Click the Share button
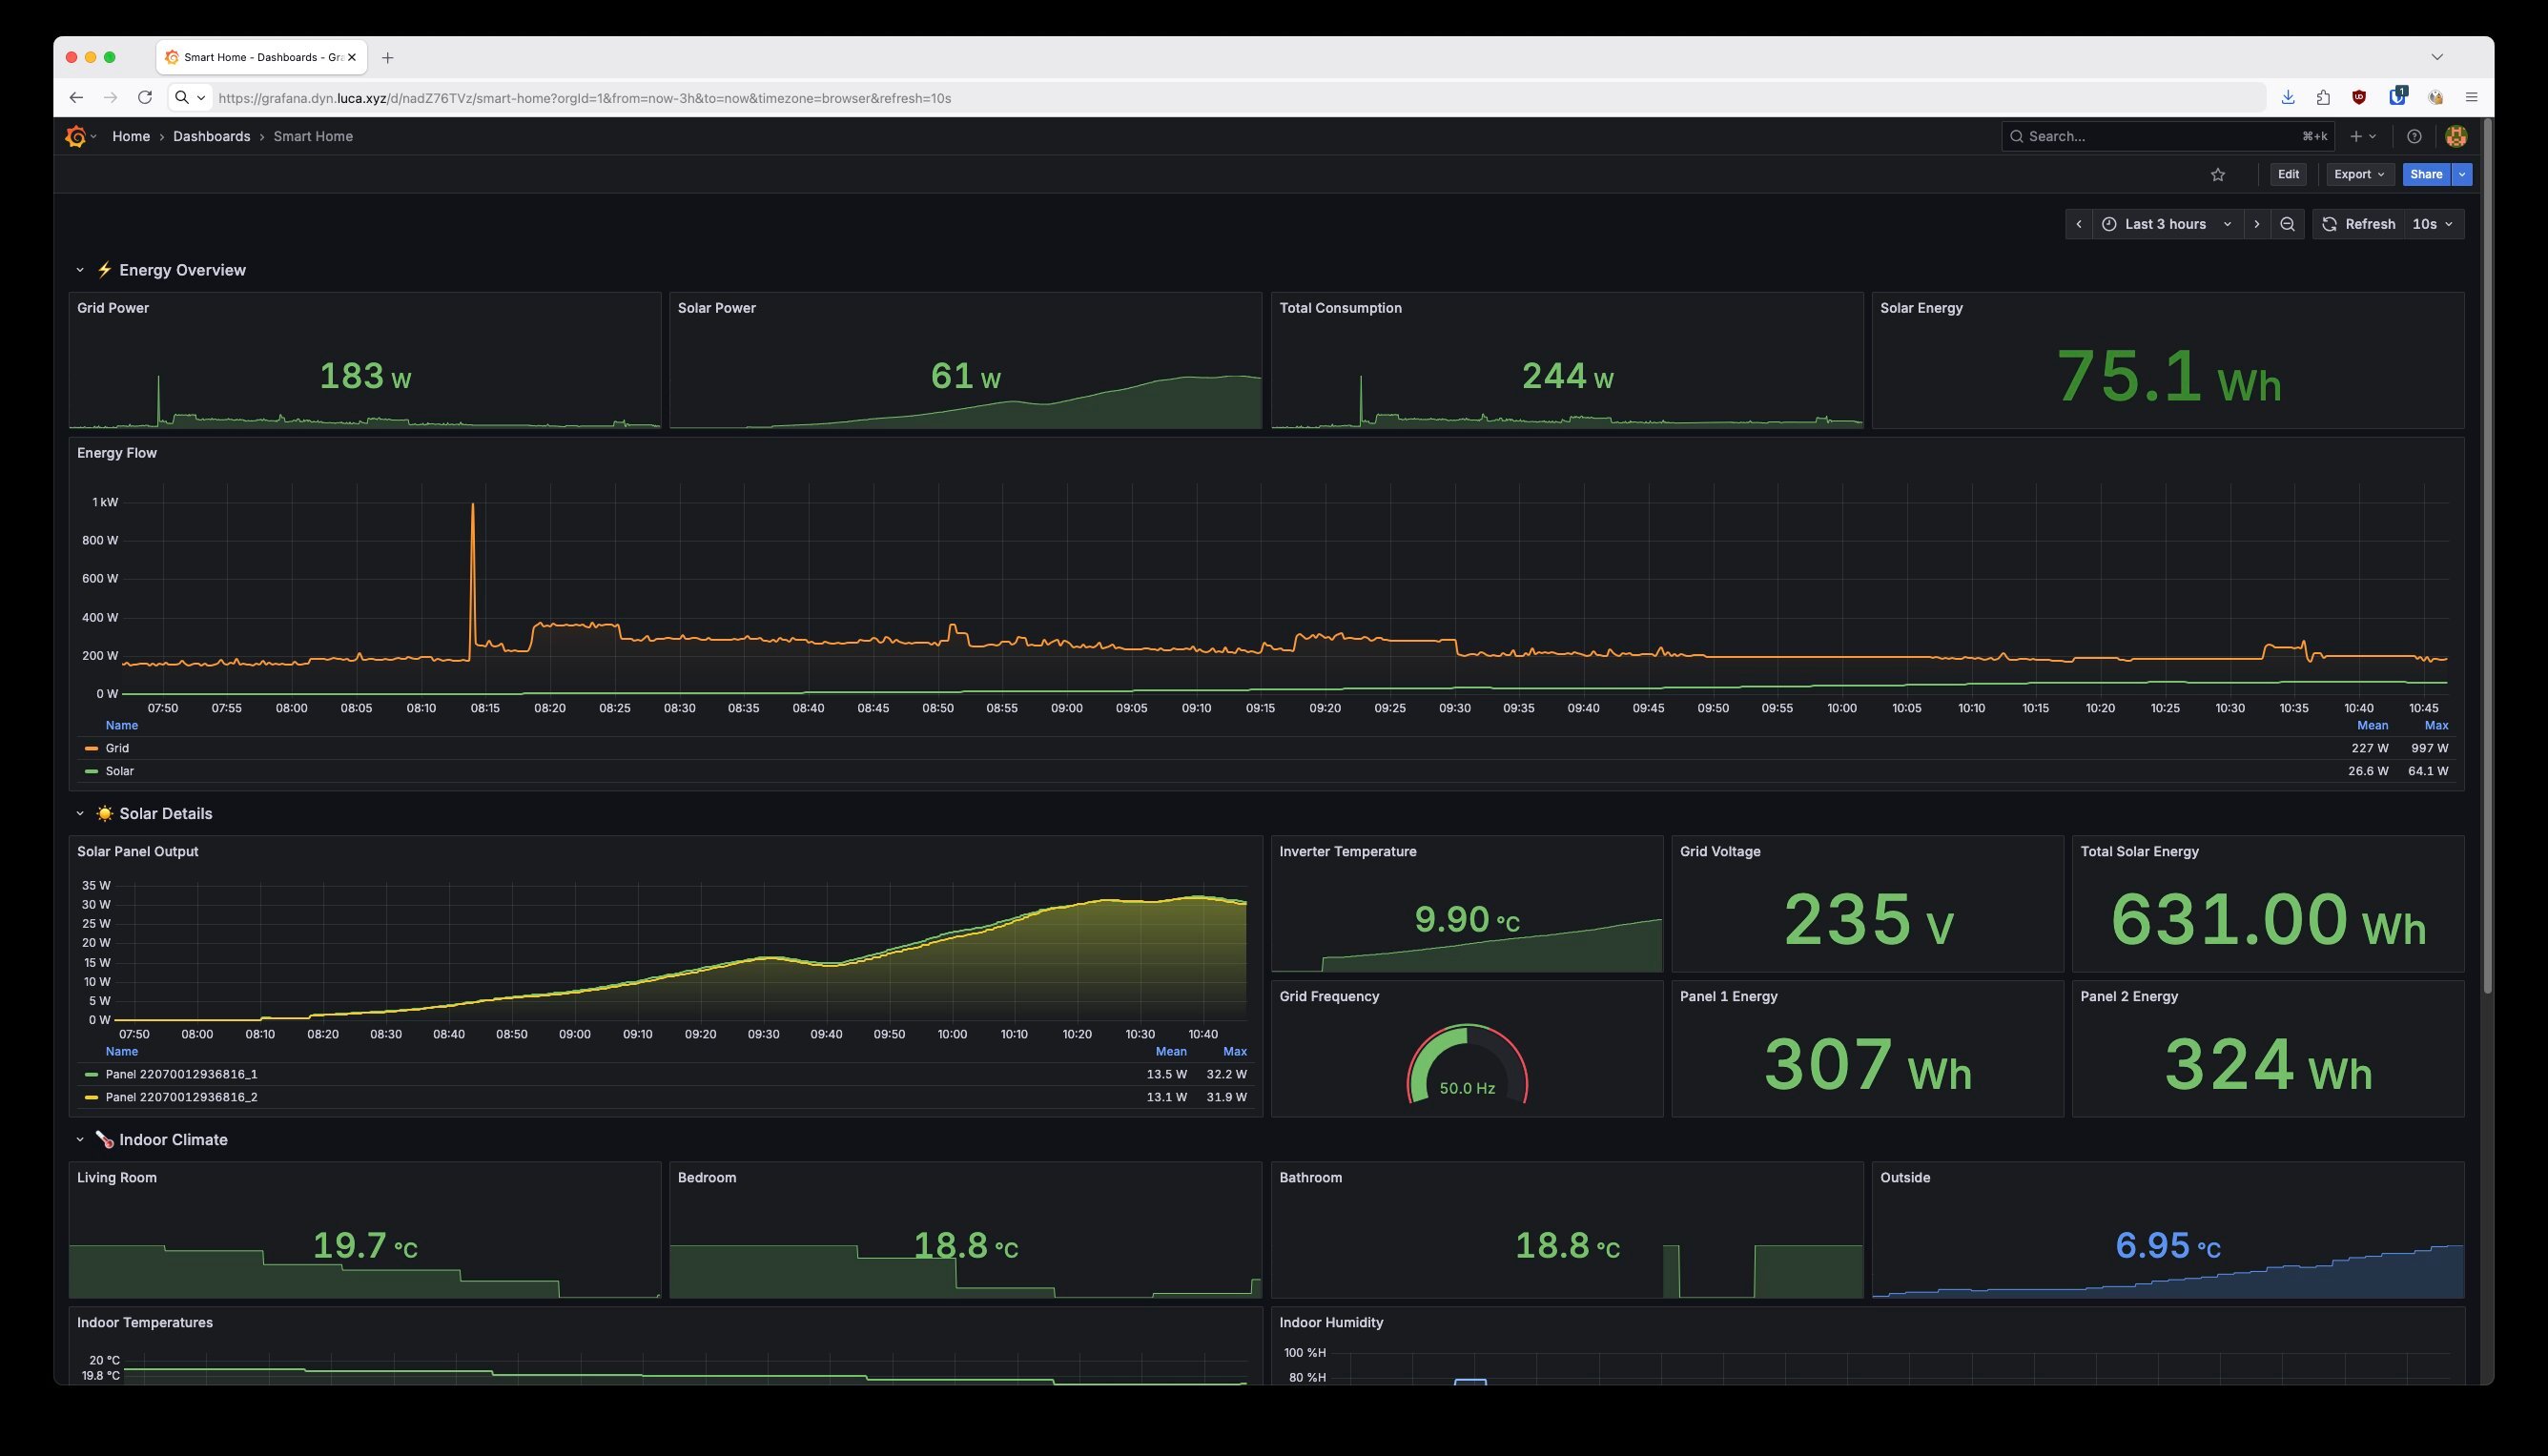This screenshot has height=1456, width=2548. click(x=2426, y=174)
